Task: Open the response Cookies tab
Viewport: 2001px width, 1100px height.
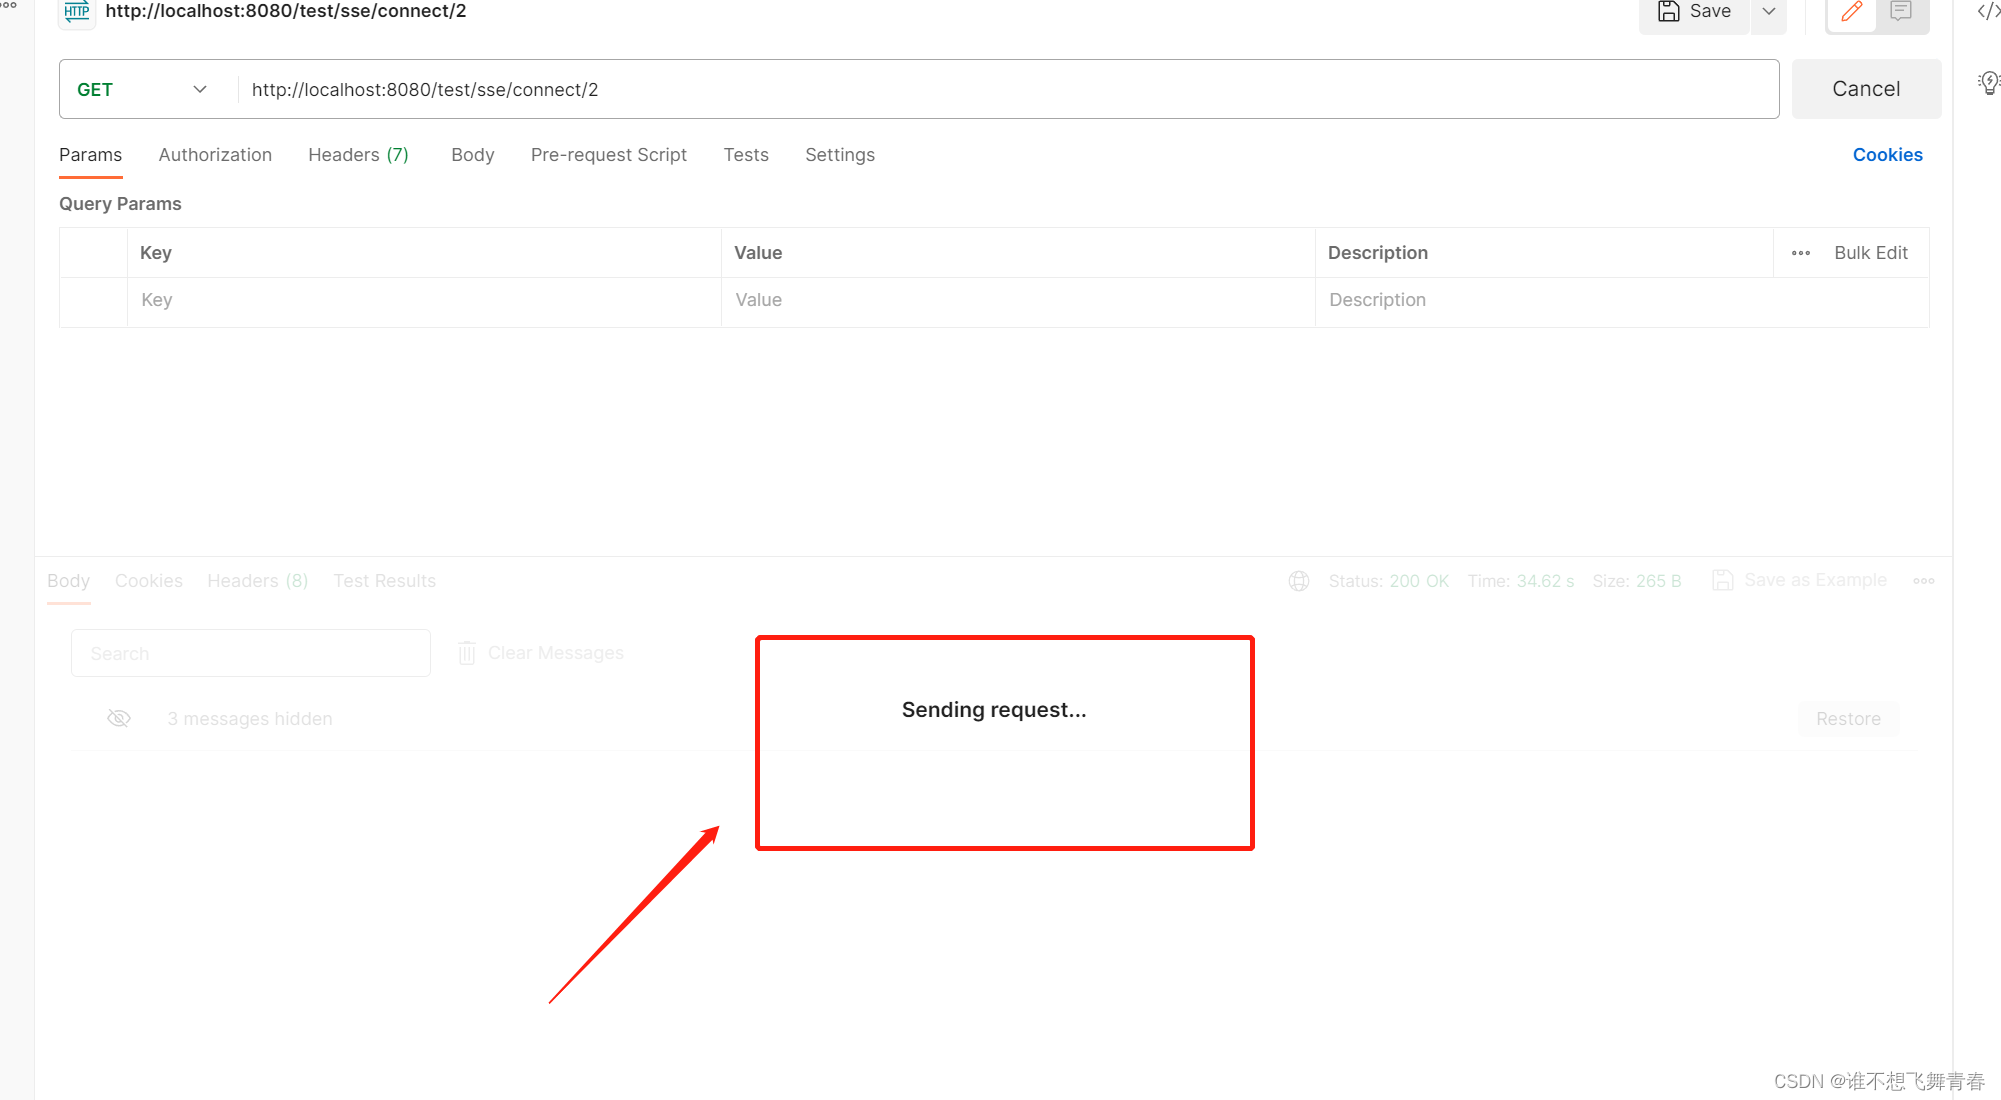Action: pyautogui.click(x=149, y=581)
